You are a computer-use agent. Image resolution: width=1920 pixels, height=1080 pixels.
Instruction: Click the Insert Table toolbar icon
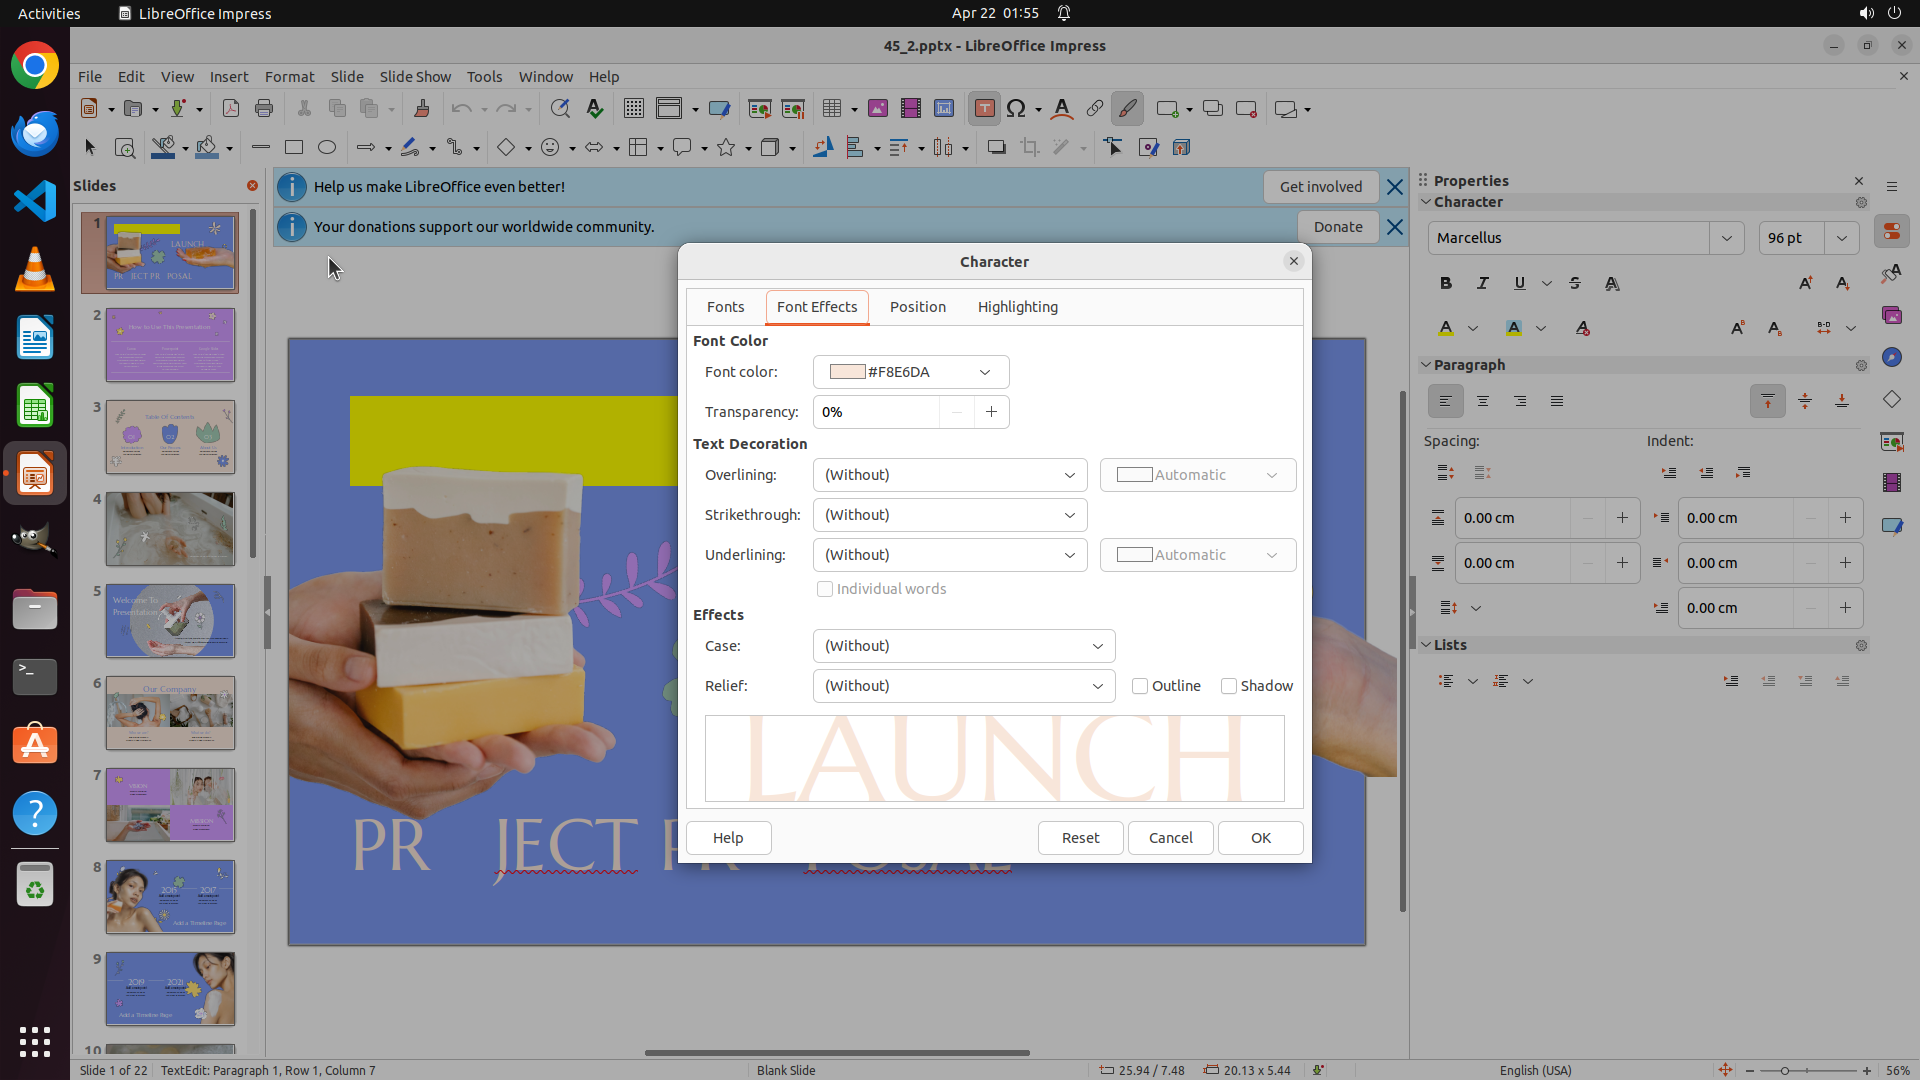click(831, 109)
